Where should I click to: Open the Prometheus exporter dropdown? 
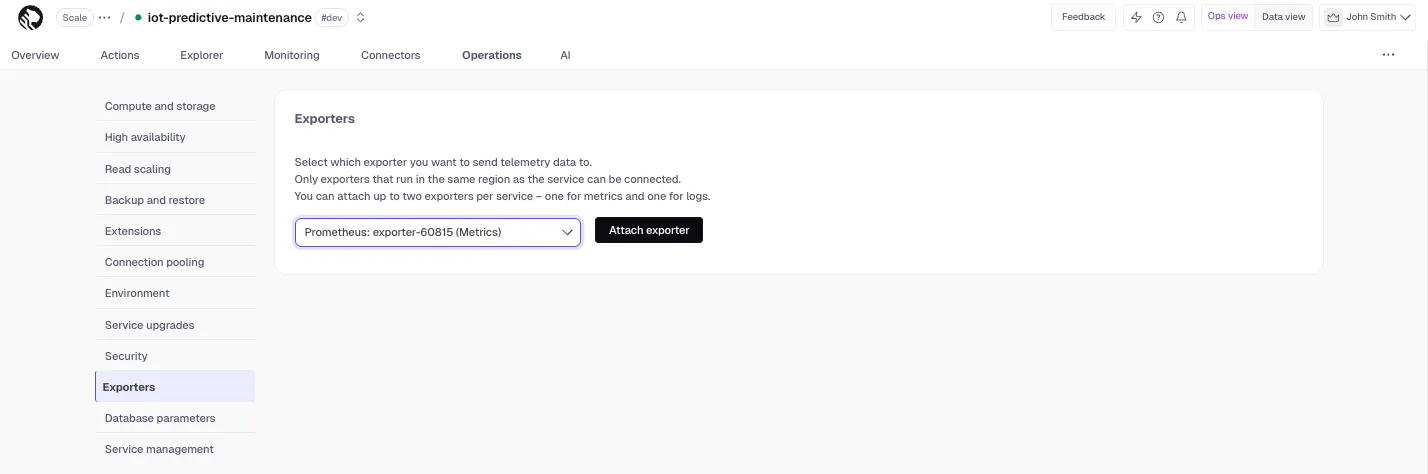(x=437, y=232)
